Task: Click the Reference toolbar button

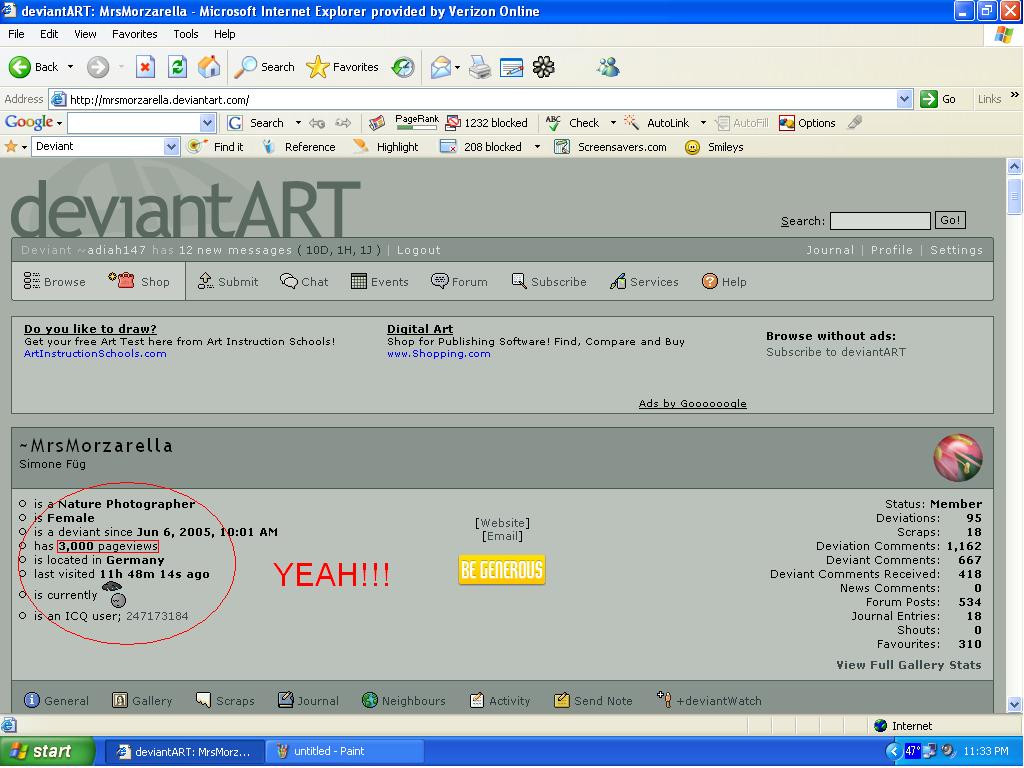Action: pos(298,147)
